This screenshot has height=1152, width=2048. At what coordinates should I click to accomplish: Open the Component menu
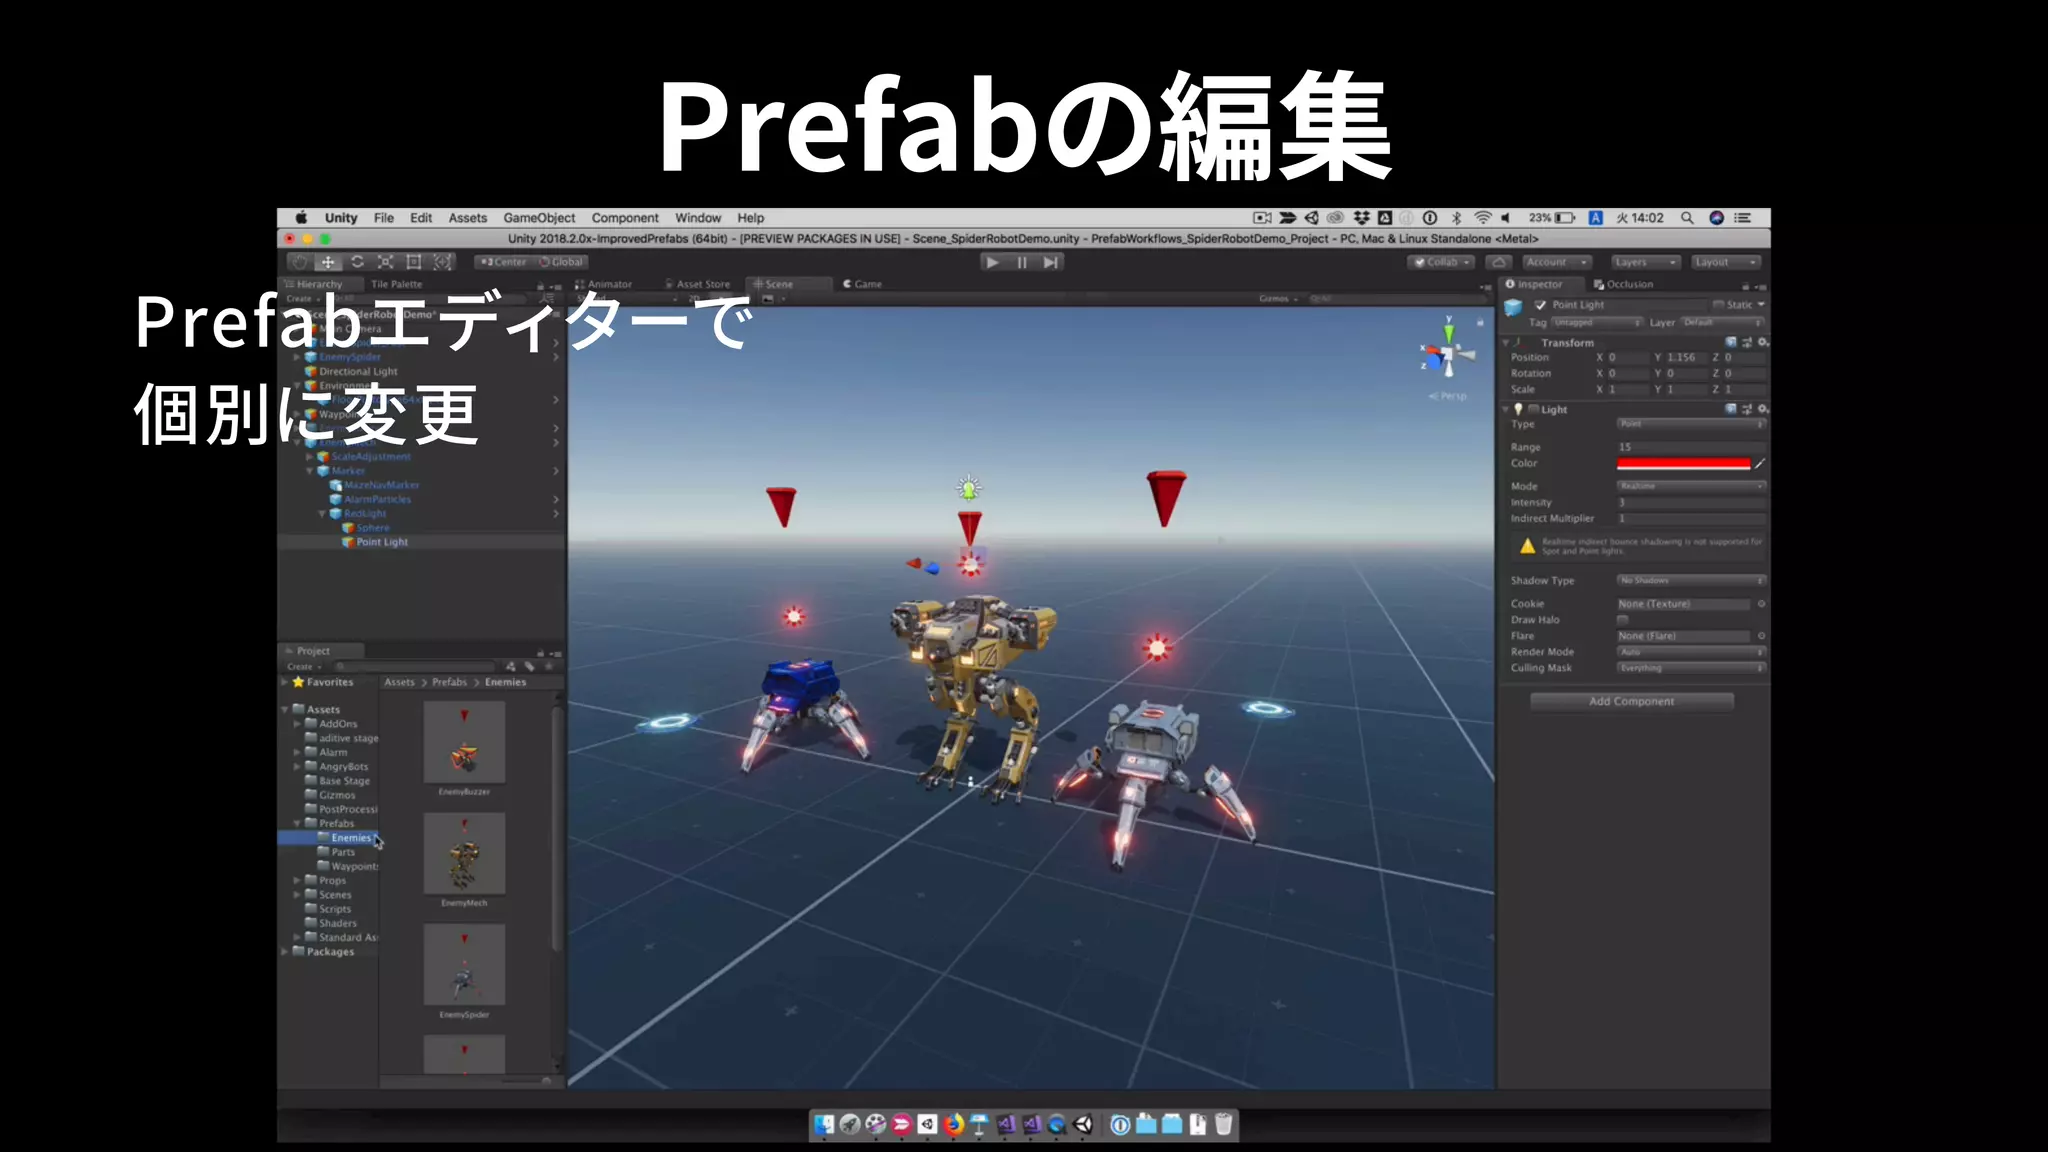625,218
